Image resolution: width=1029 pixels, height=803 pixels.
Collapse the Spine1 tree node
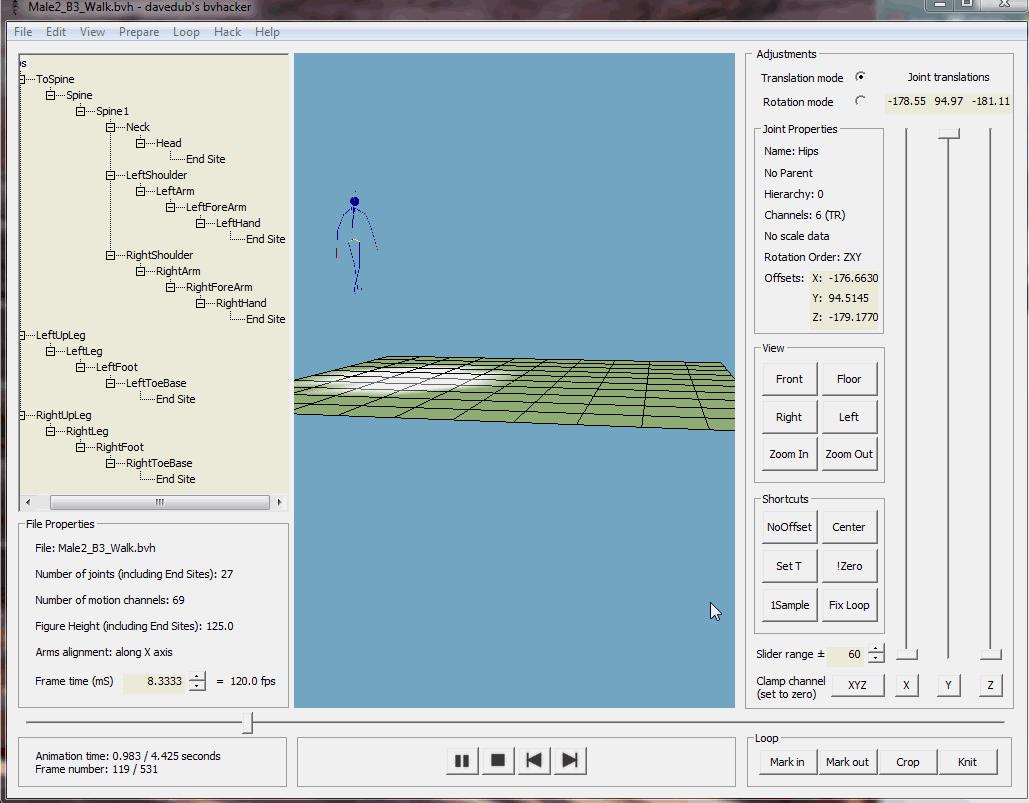(x=81, y=111)
